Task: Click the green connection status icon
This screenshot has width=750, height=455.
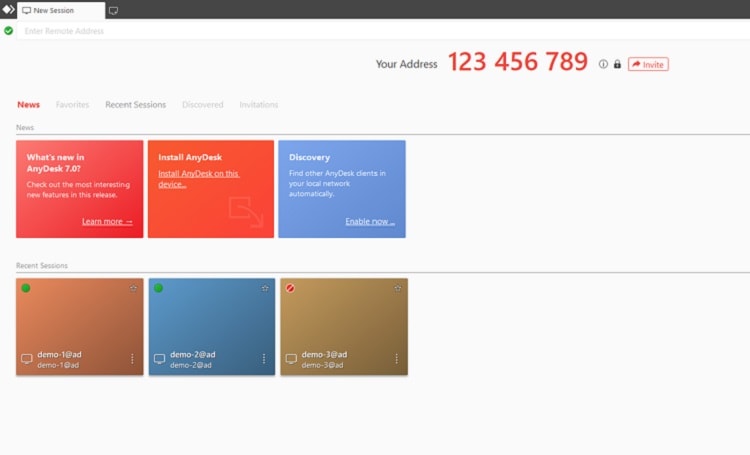Action: point(9,31)
